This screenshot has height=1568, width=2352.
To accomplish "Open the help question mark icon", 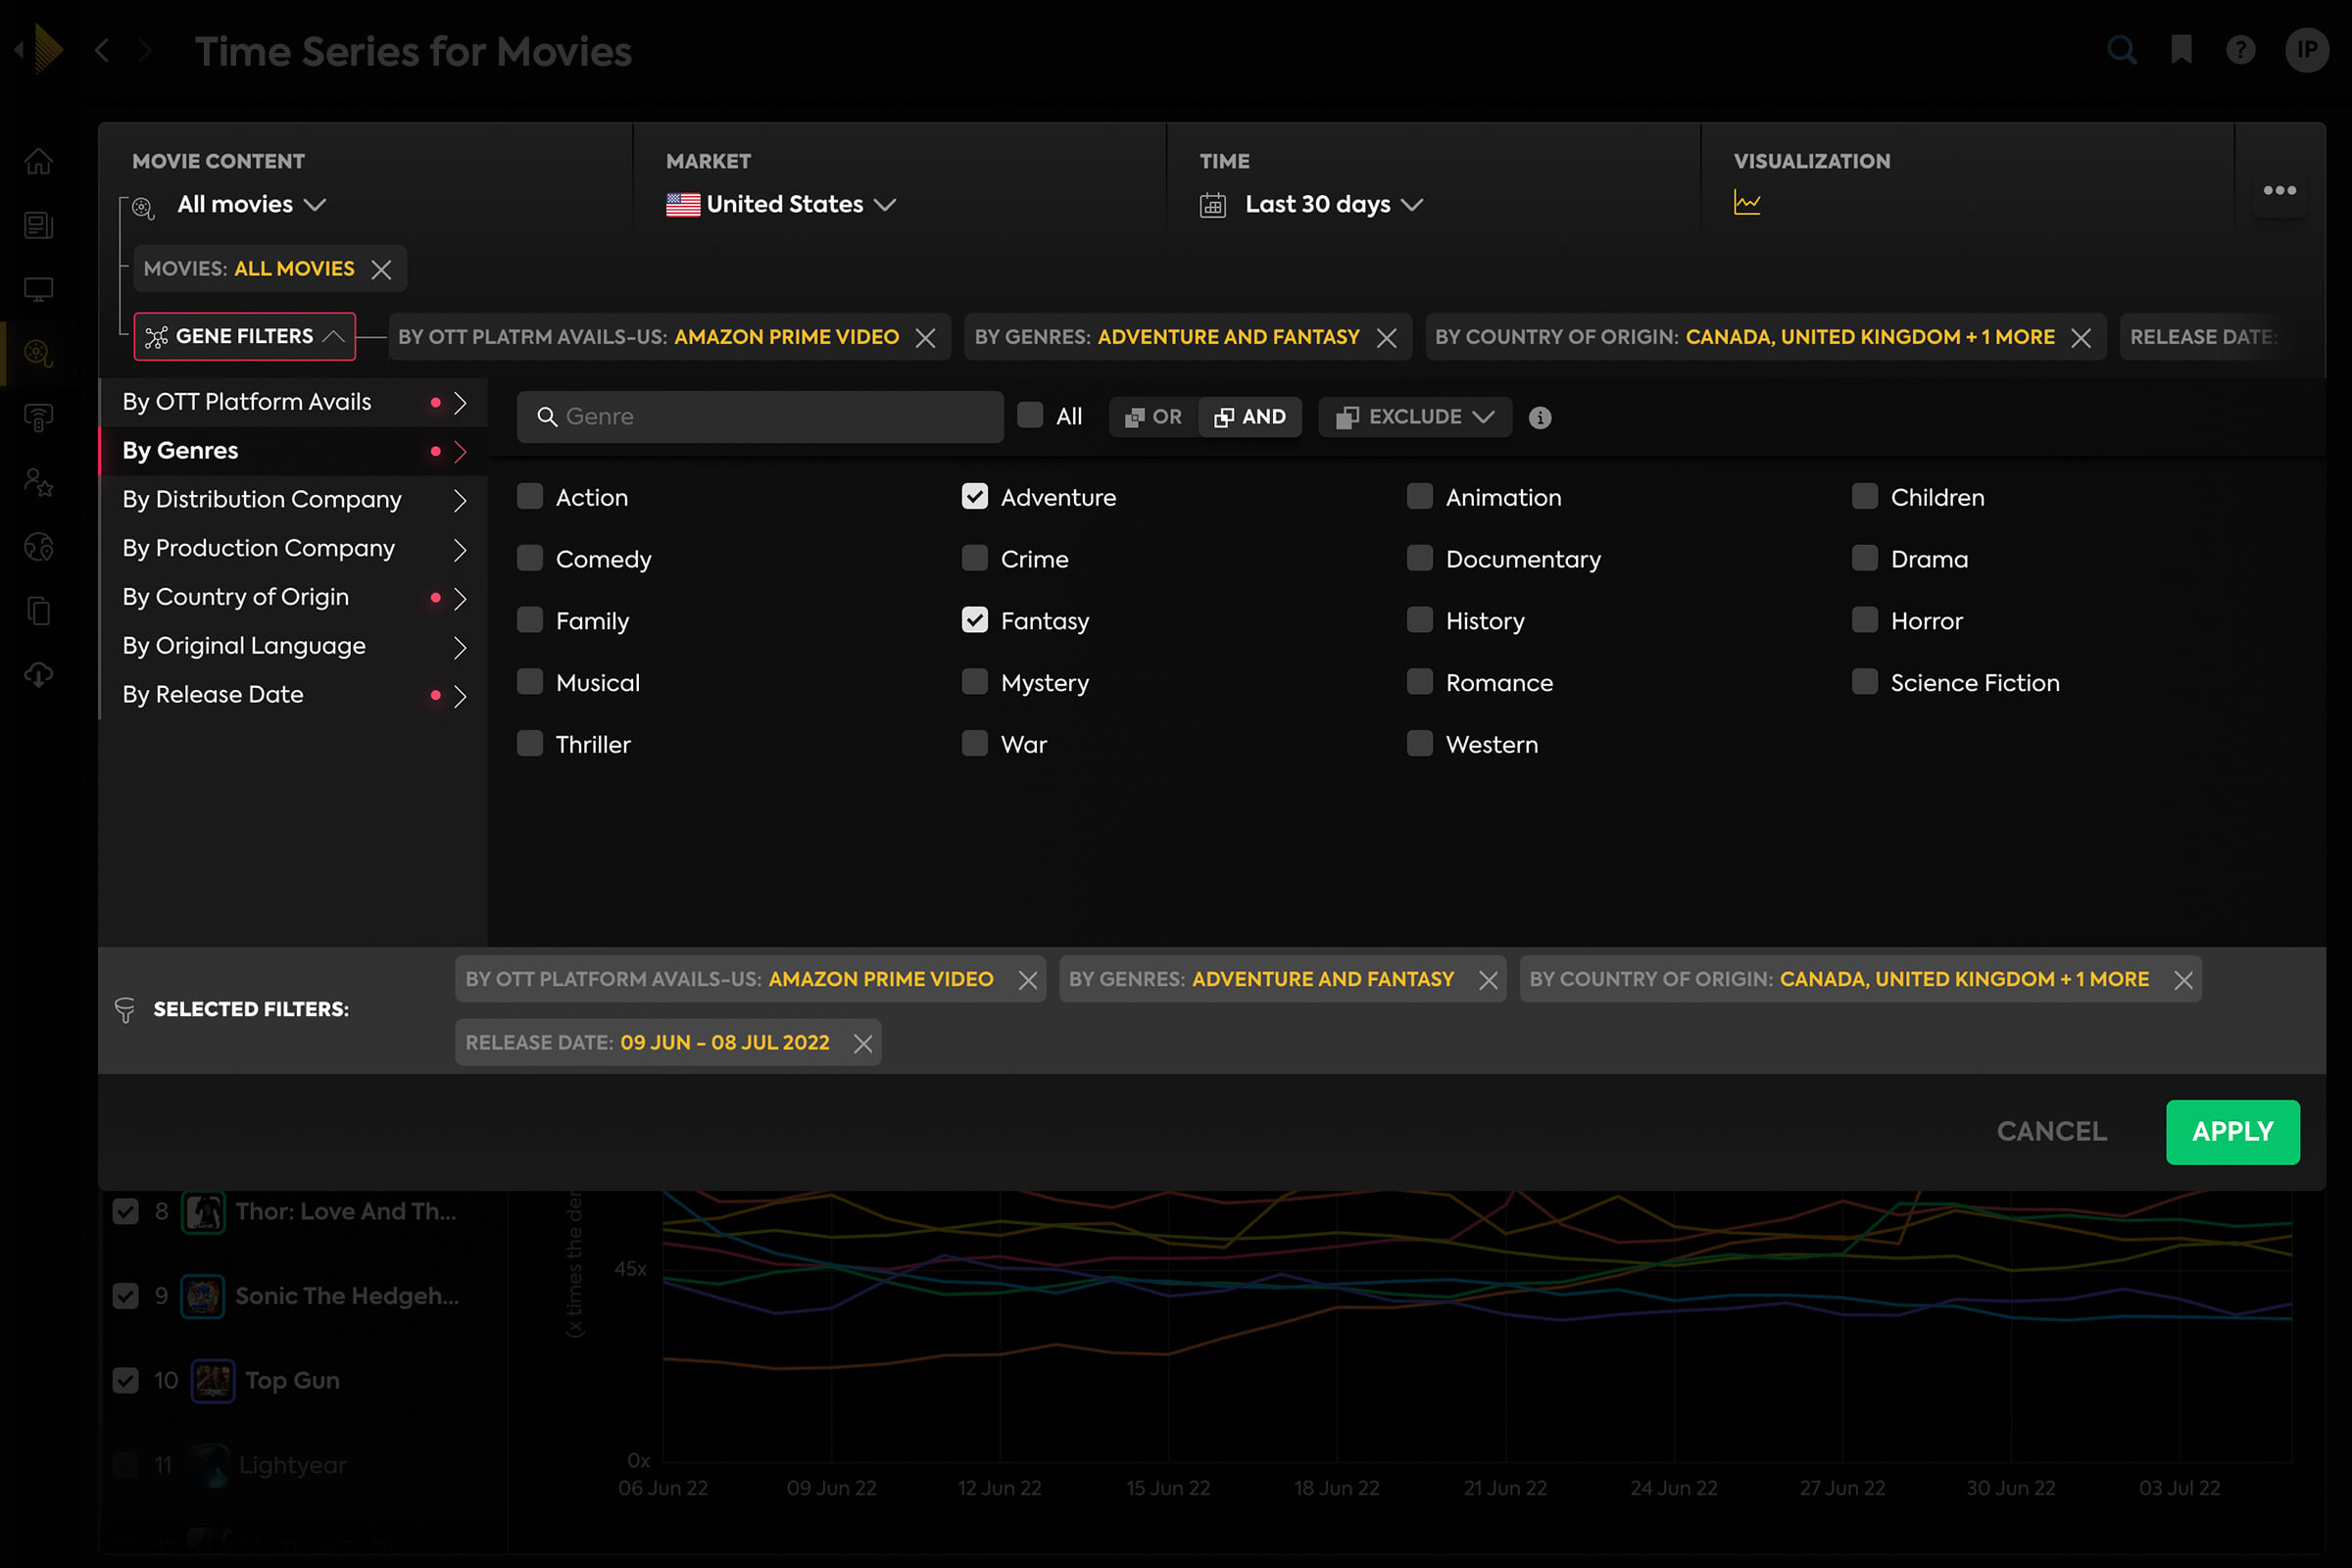I will [2240, 49].
